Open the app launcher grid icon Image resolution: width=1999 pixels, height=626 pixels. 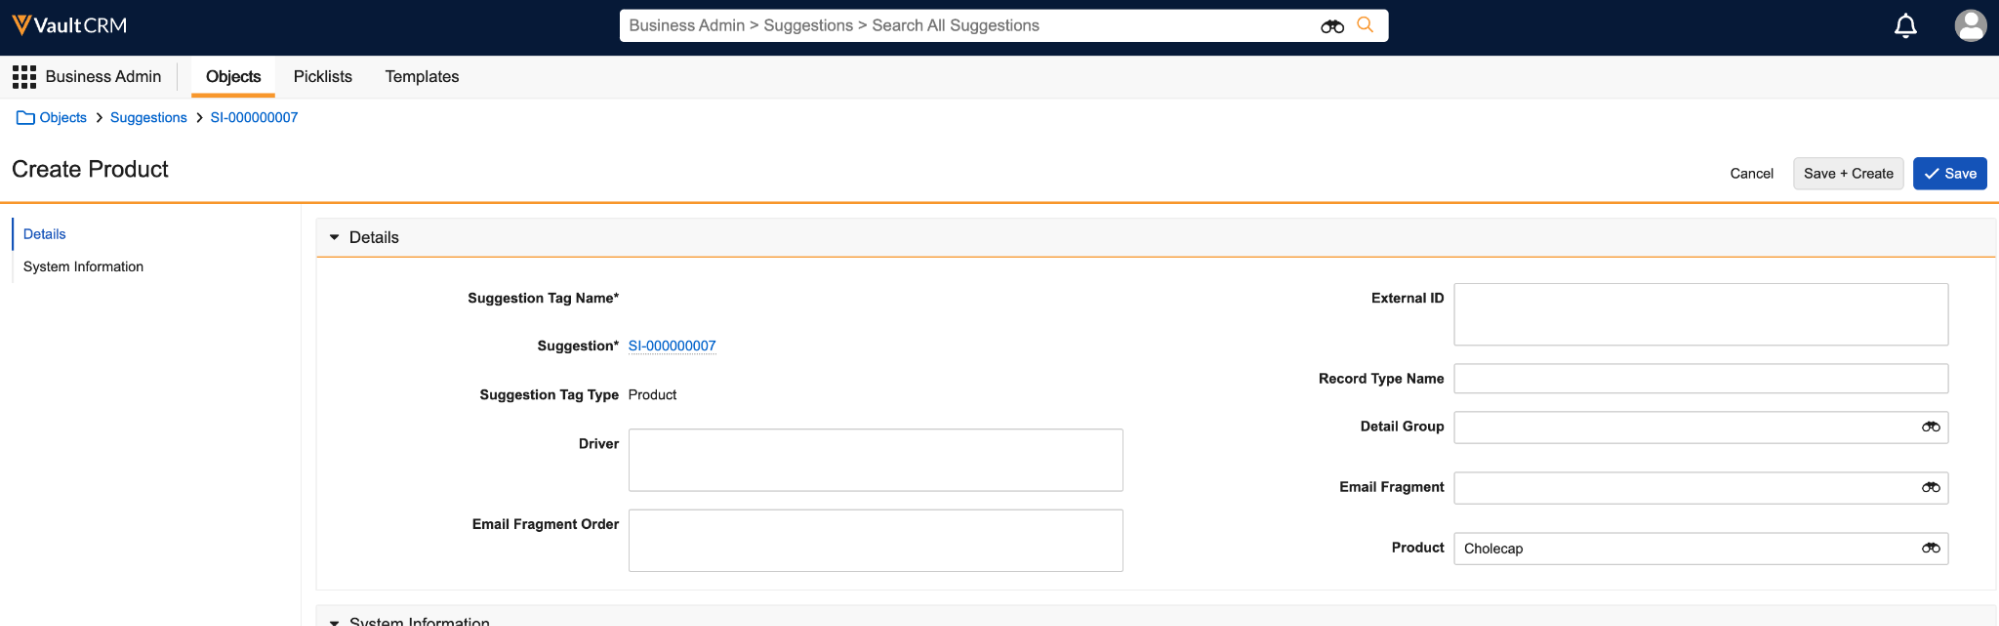pos(24,77)
